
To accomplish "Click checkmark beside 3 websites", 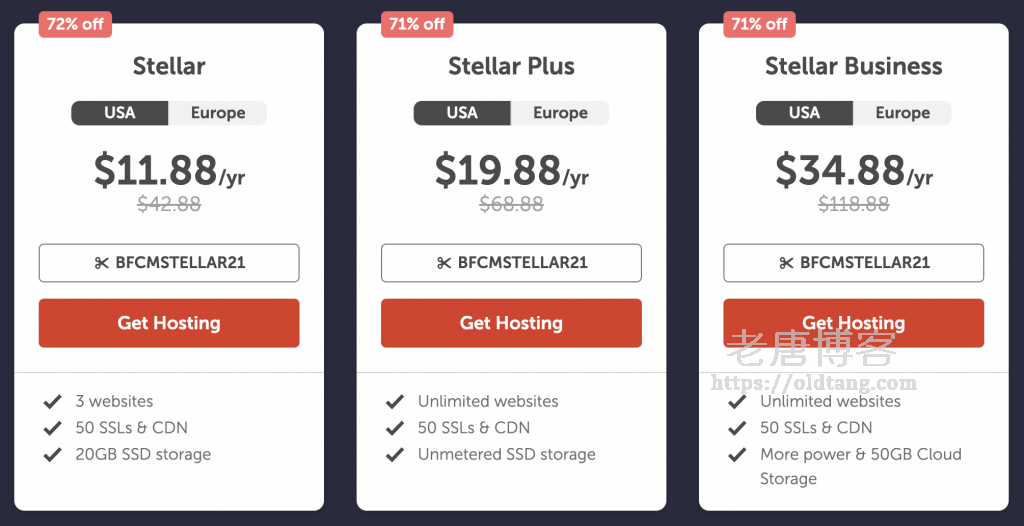I will [53, 402].
